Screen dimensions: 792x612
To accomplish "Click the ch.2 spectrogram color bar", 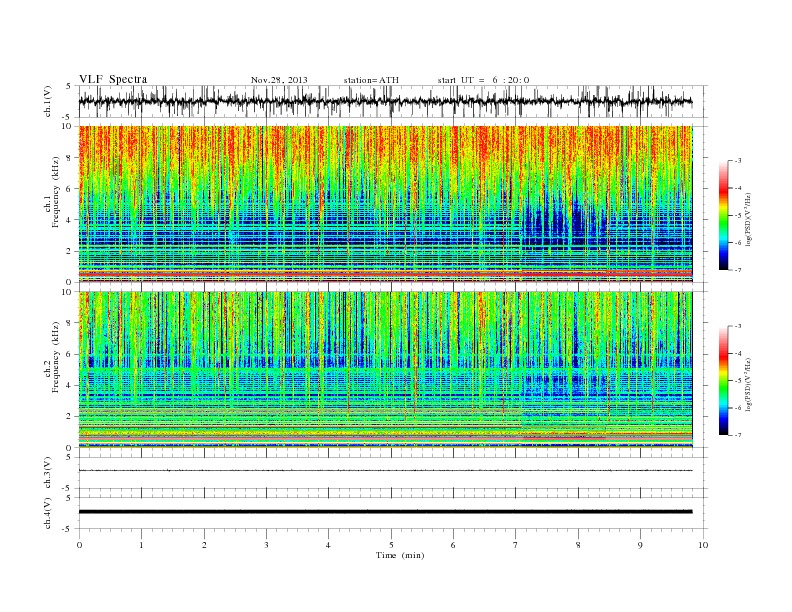I will (x=723, y=381).
